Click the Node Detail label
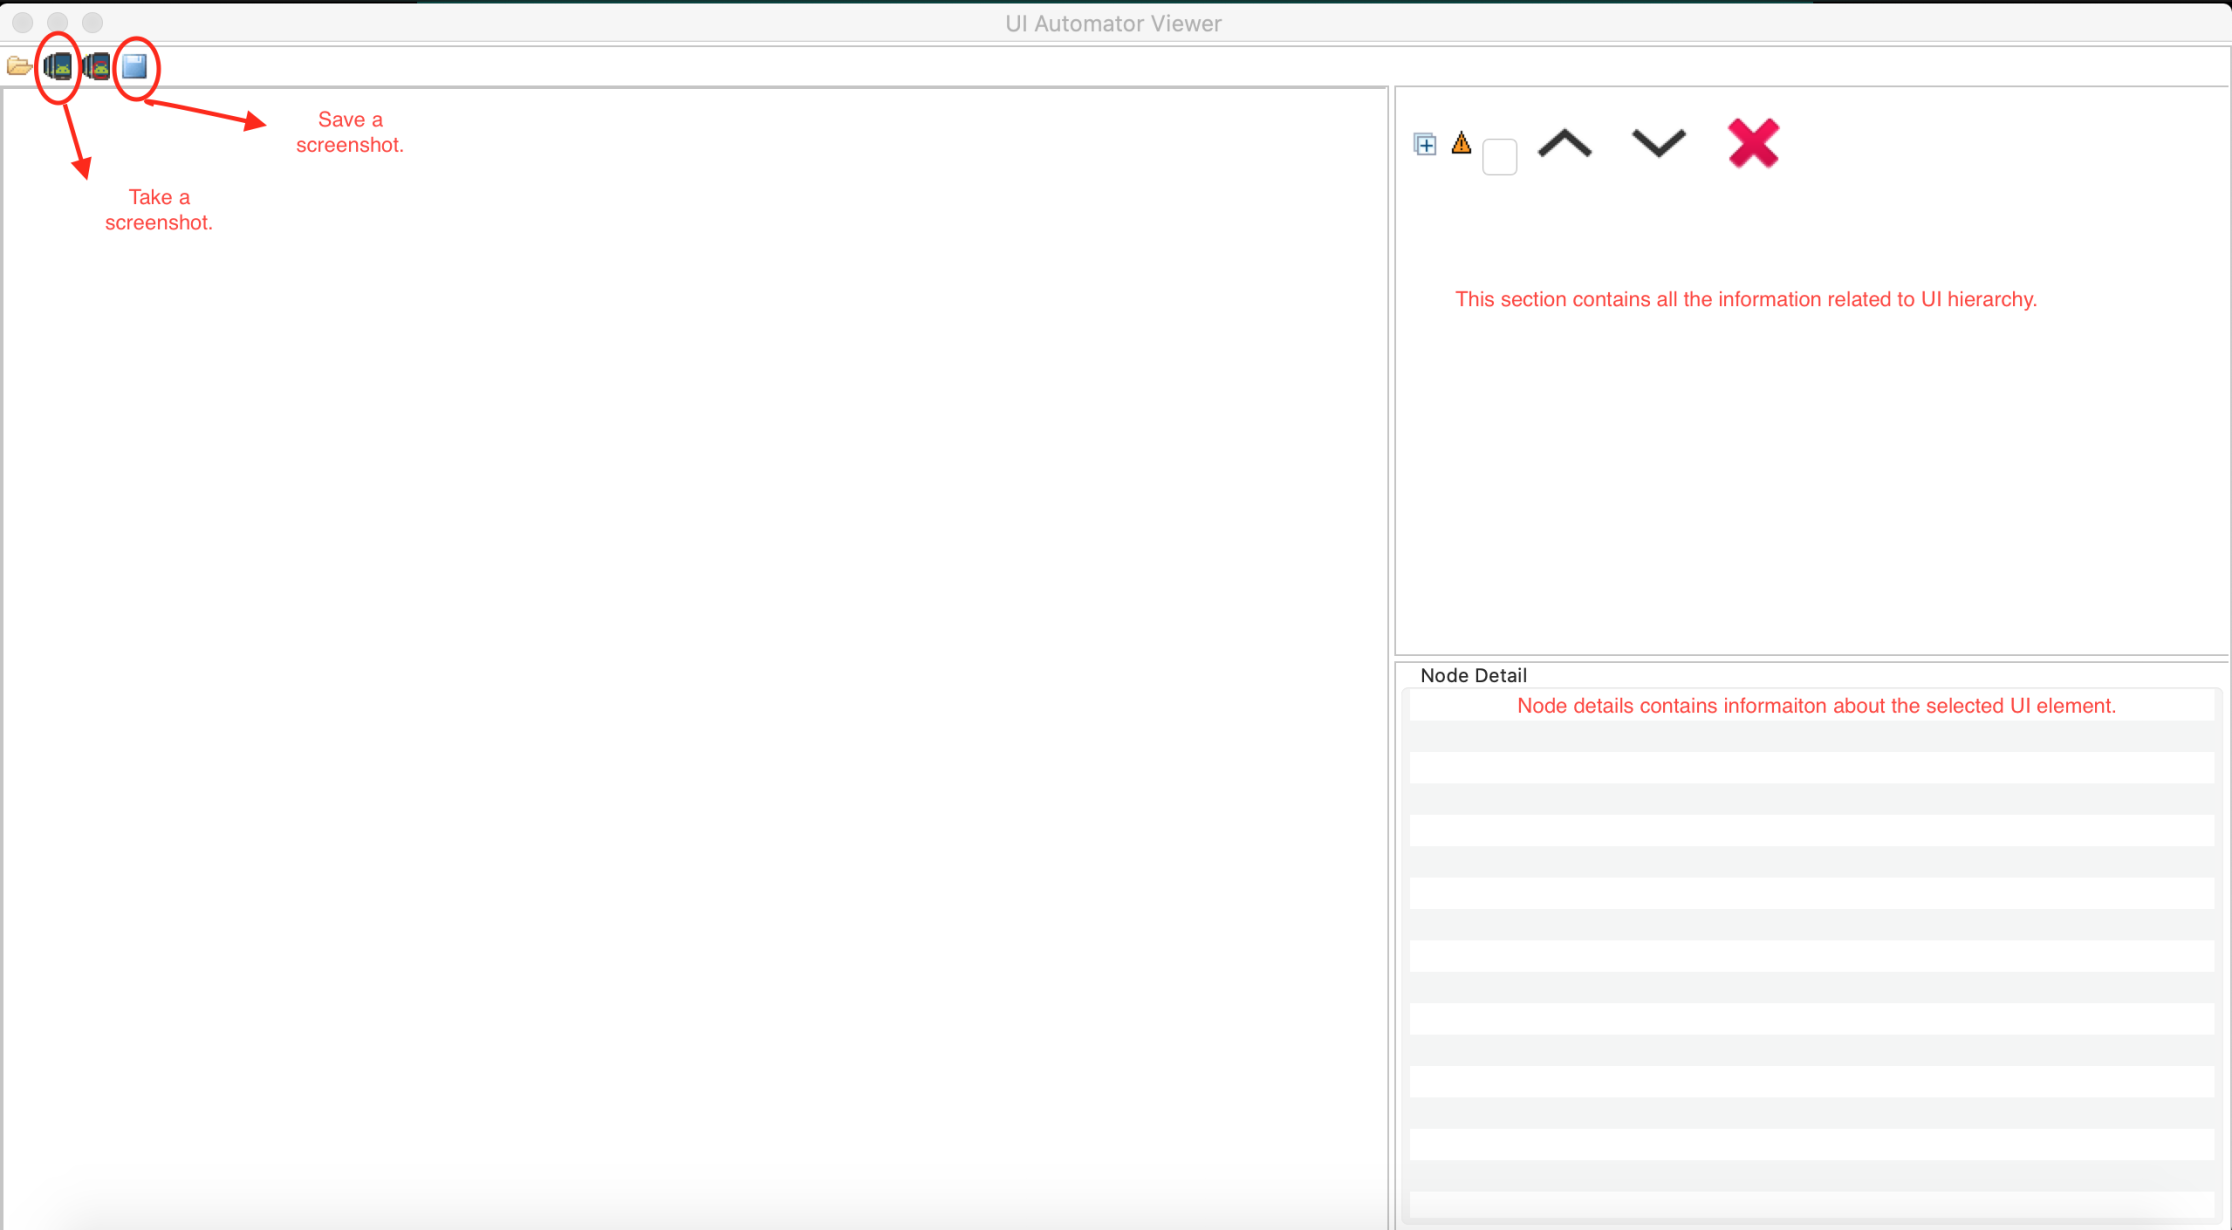 1473,675
